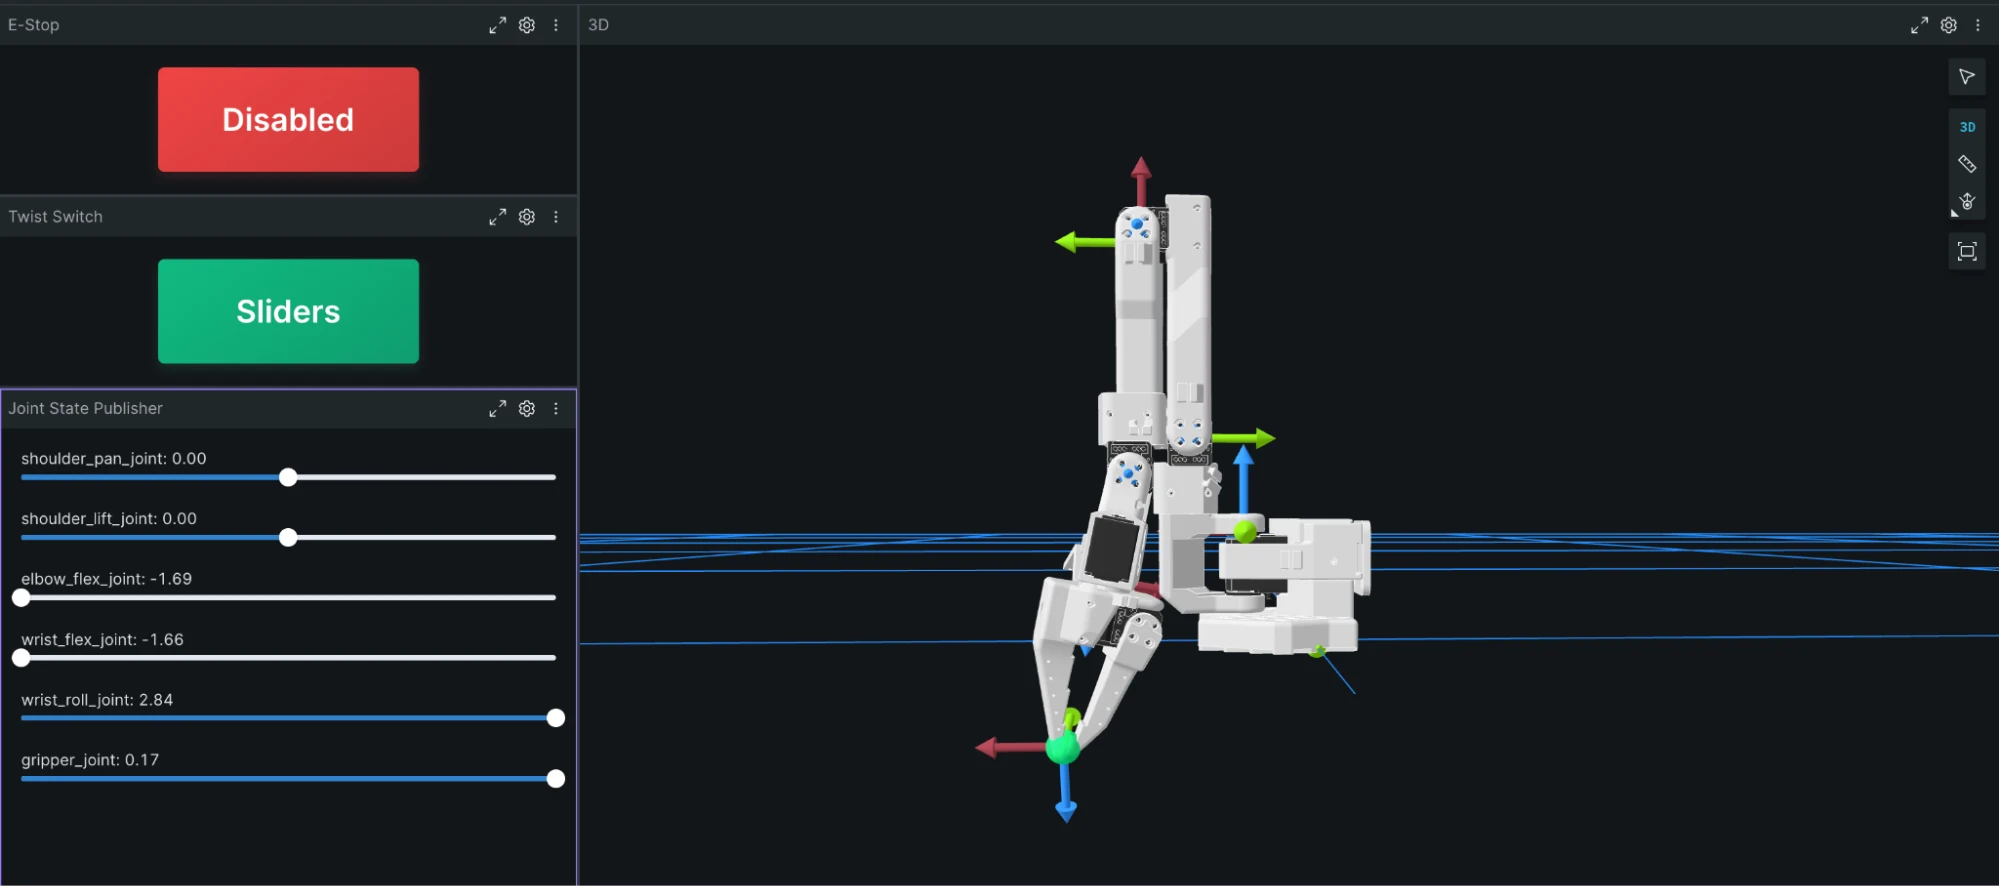Click the green Sliders button
Screen dimensions: 1999x887
[x=288, y=312]
